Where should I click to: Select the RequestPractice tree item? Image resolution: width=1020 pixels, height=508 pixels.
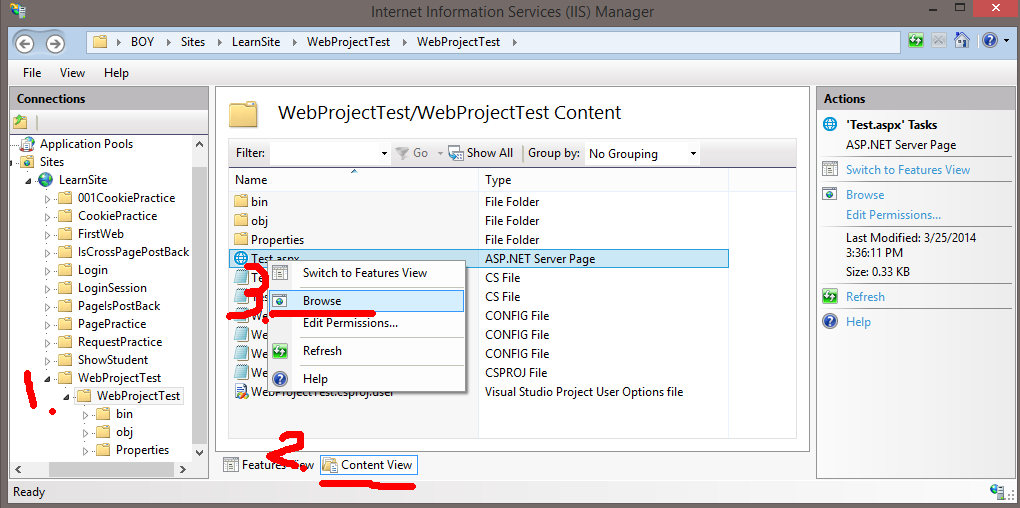point(120,342)
